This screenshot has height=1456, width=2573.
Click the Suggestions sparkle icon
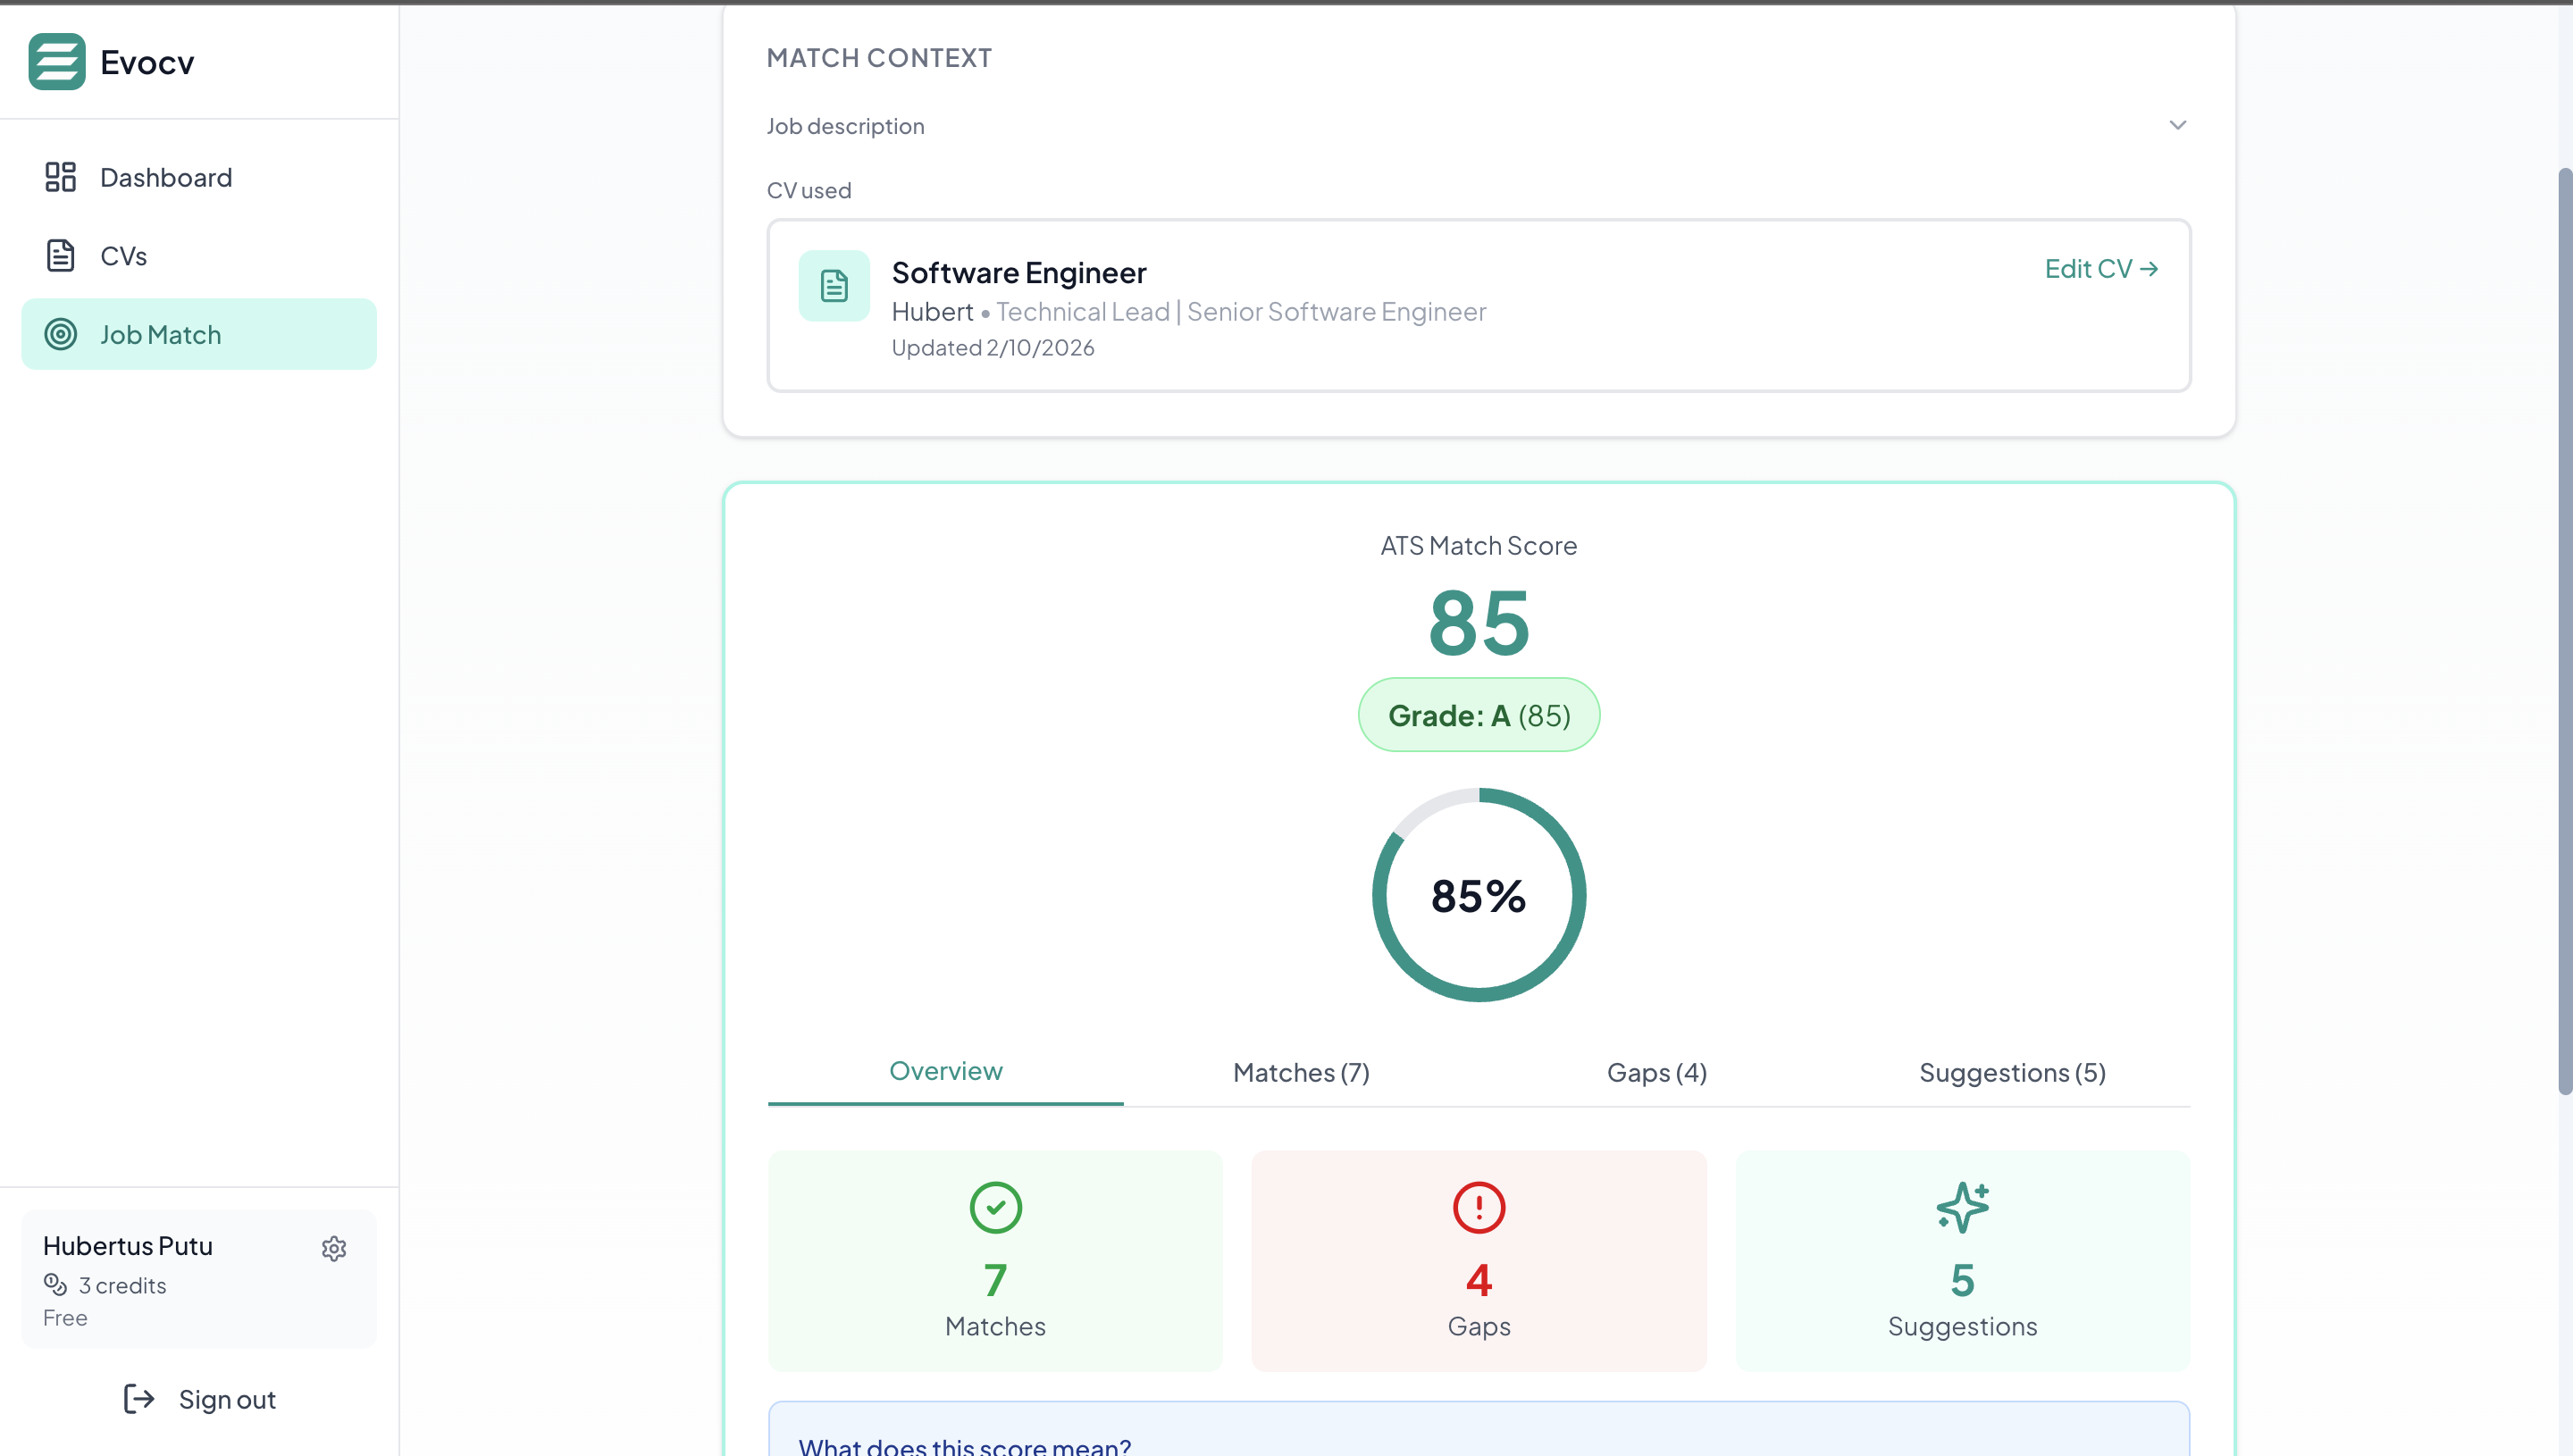click(1962, 1207)
